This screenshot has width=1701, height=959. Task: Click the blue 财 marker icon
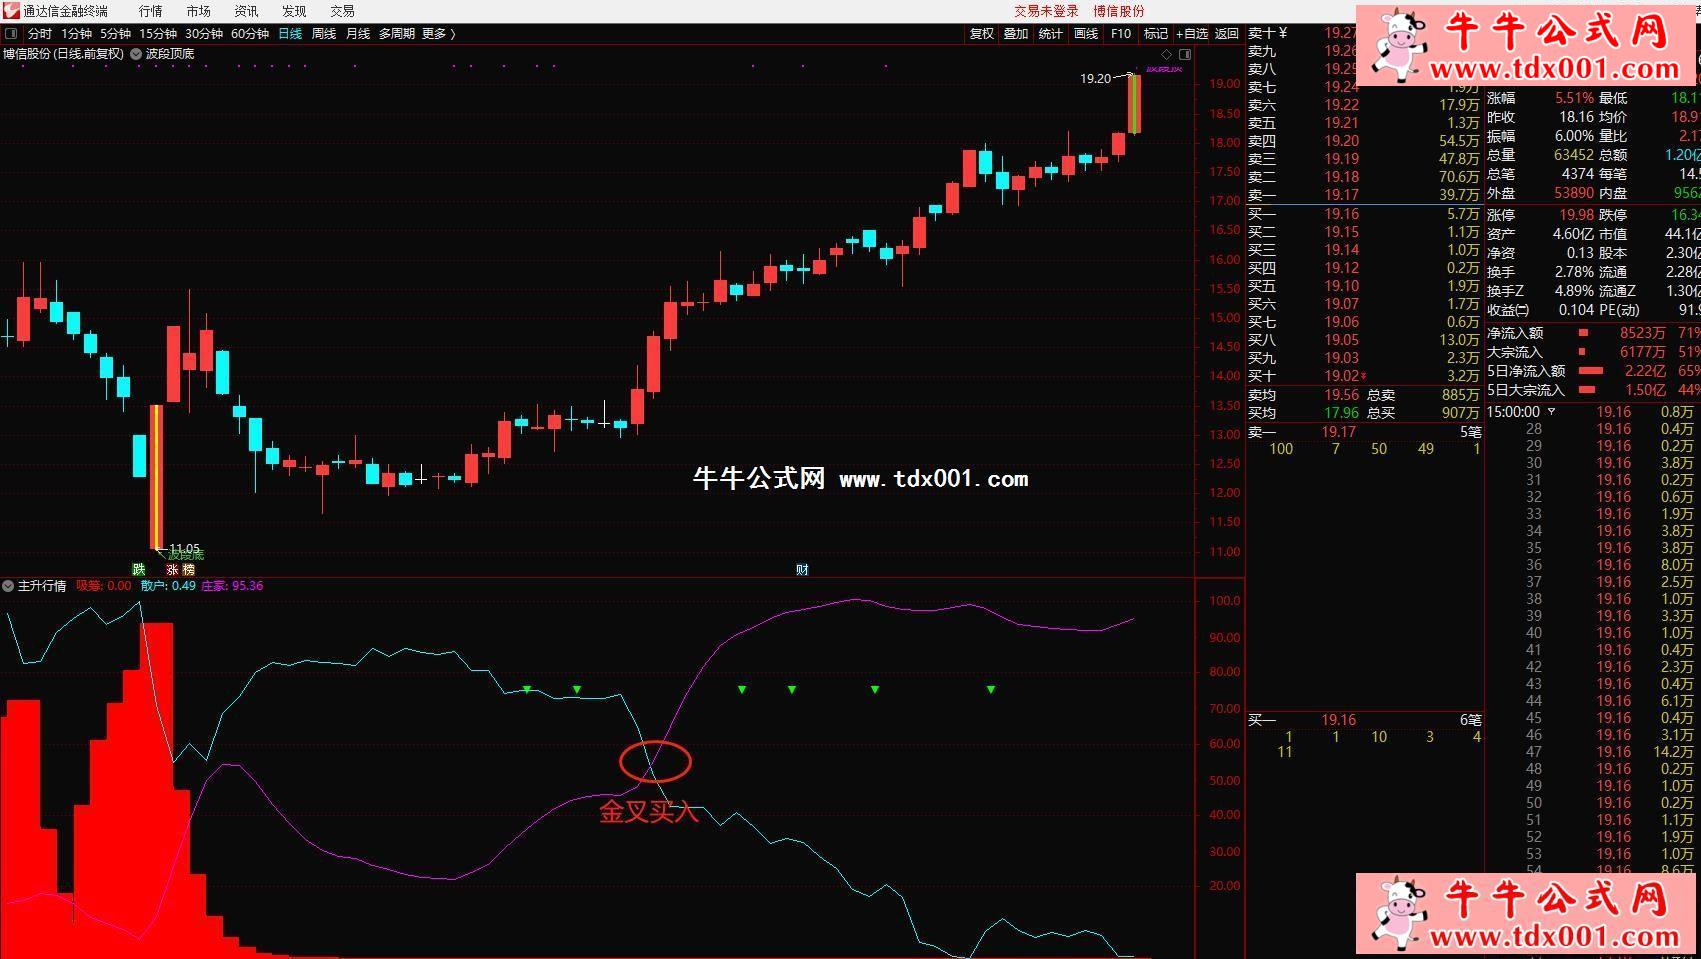(x=802, y=569)
